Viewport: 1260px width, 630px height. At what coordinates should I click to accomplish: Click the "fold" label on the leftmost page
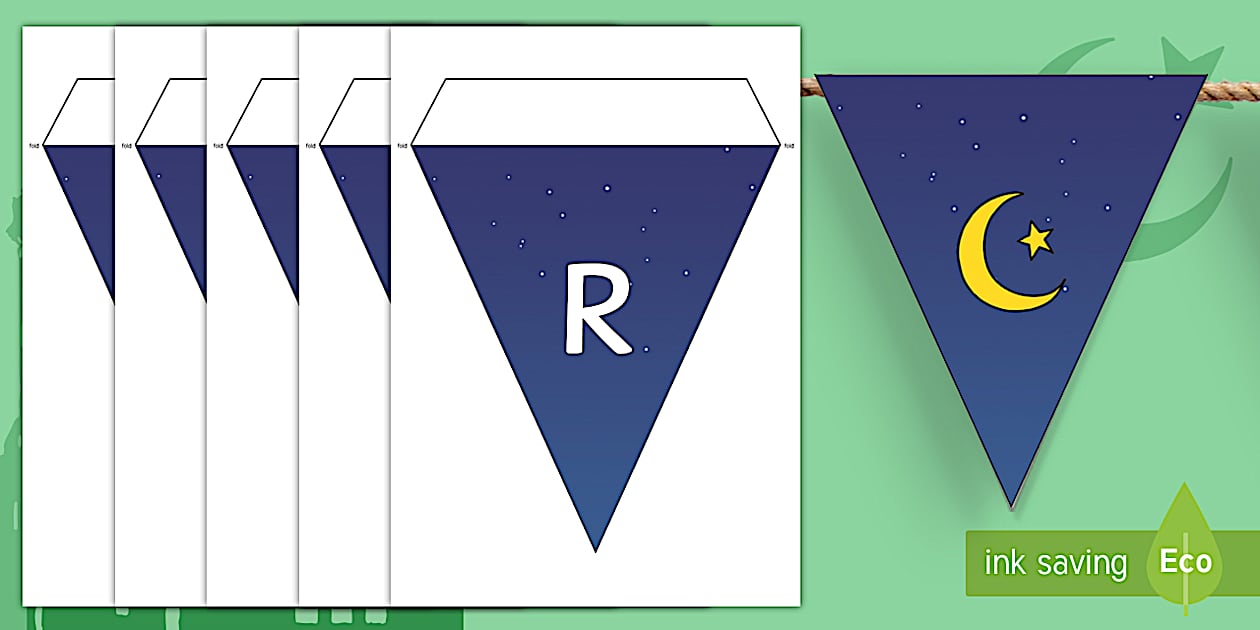[34, 146]
